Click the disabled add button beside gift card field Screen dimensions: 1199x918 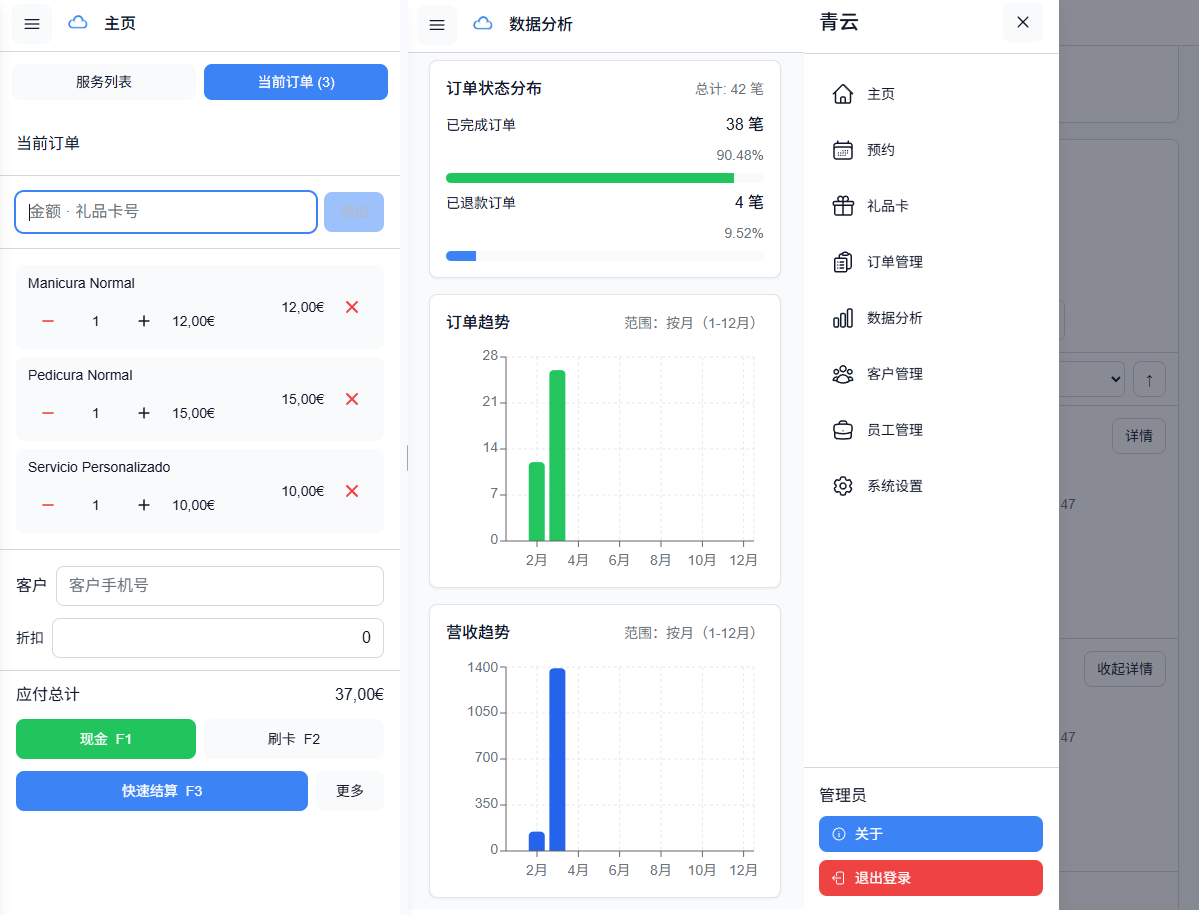[354, 212]
